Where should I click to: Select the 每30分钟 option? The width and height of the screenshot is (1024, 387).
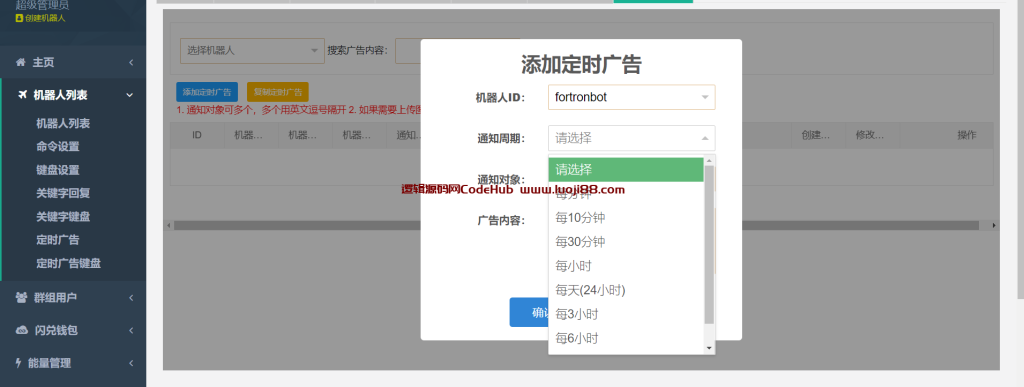coord(626,241)
